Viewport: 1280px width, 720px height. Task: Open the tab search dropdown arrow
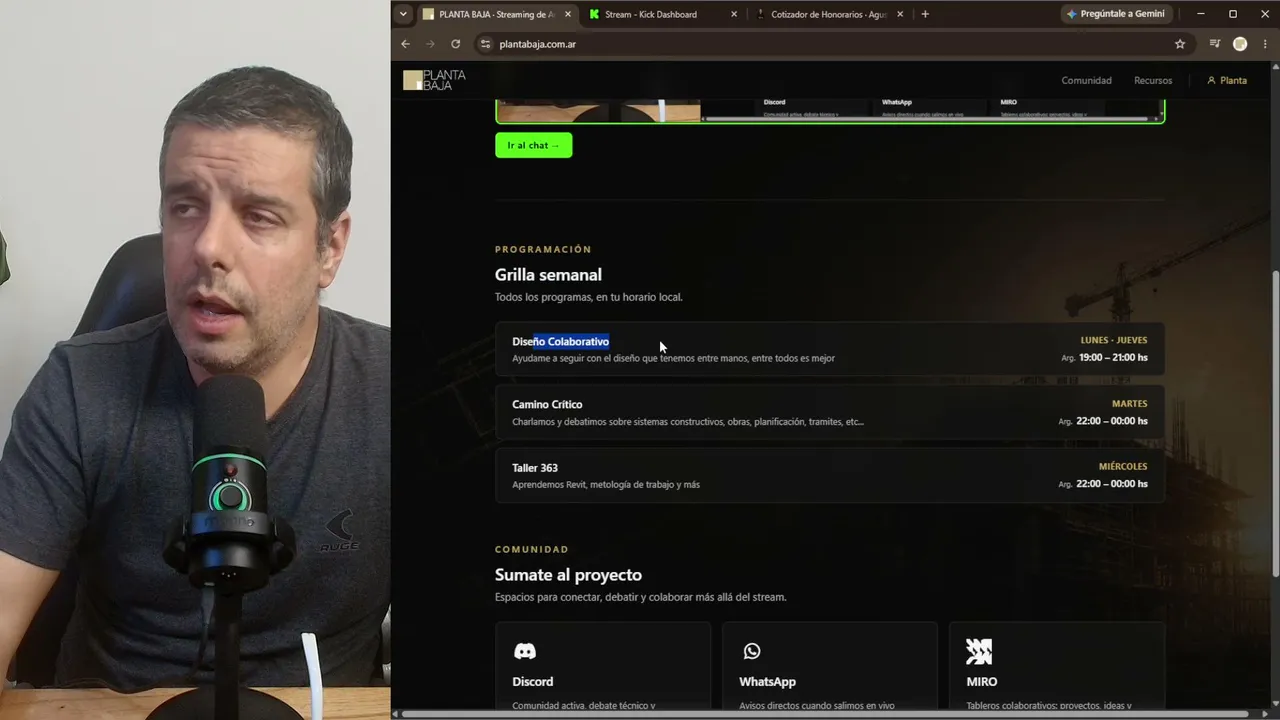click(x=403, y=14)
